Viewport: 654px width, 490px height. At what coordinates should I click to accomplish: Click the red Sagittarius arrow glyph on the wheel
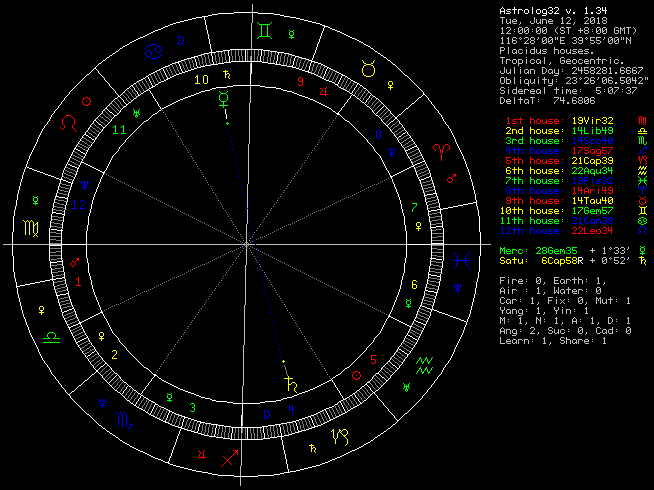point(231,457)
